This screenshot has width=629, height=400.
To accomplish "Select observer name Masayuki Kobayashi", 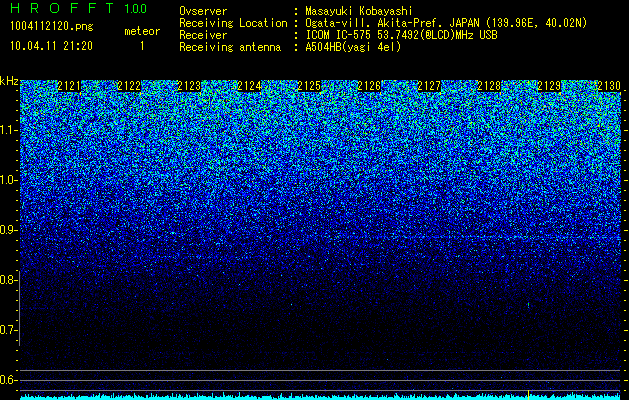I will point(359,12).
